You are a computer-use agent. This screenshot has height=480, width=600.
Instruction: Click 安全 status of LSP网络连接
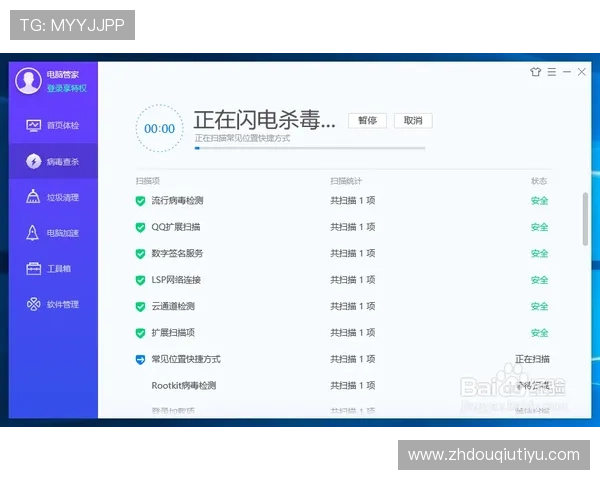[x=540, y=280]
